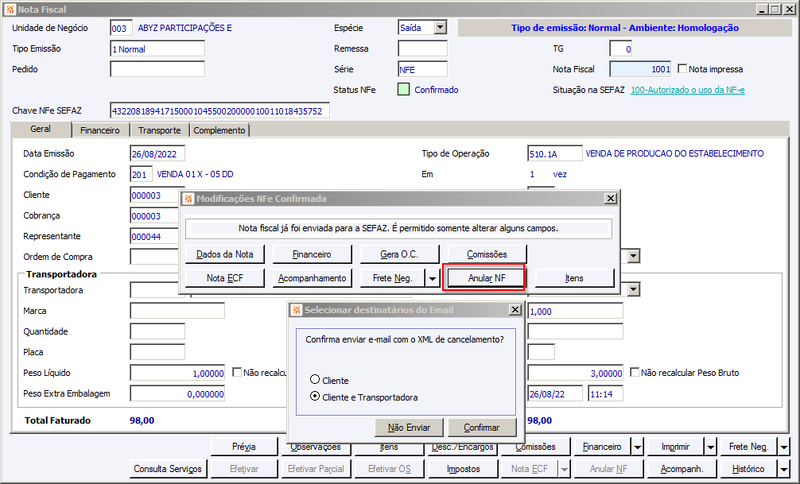Click the Selecionar destinatários do Email dialog icon

[296, 310]
